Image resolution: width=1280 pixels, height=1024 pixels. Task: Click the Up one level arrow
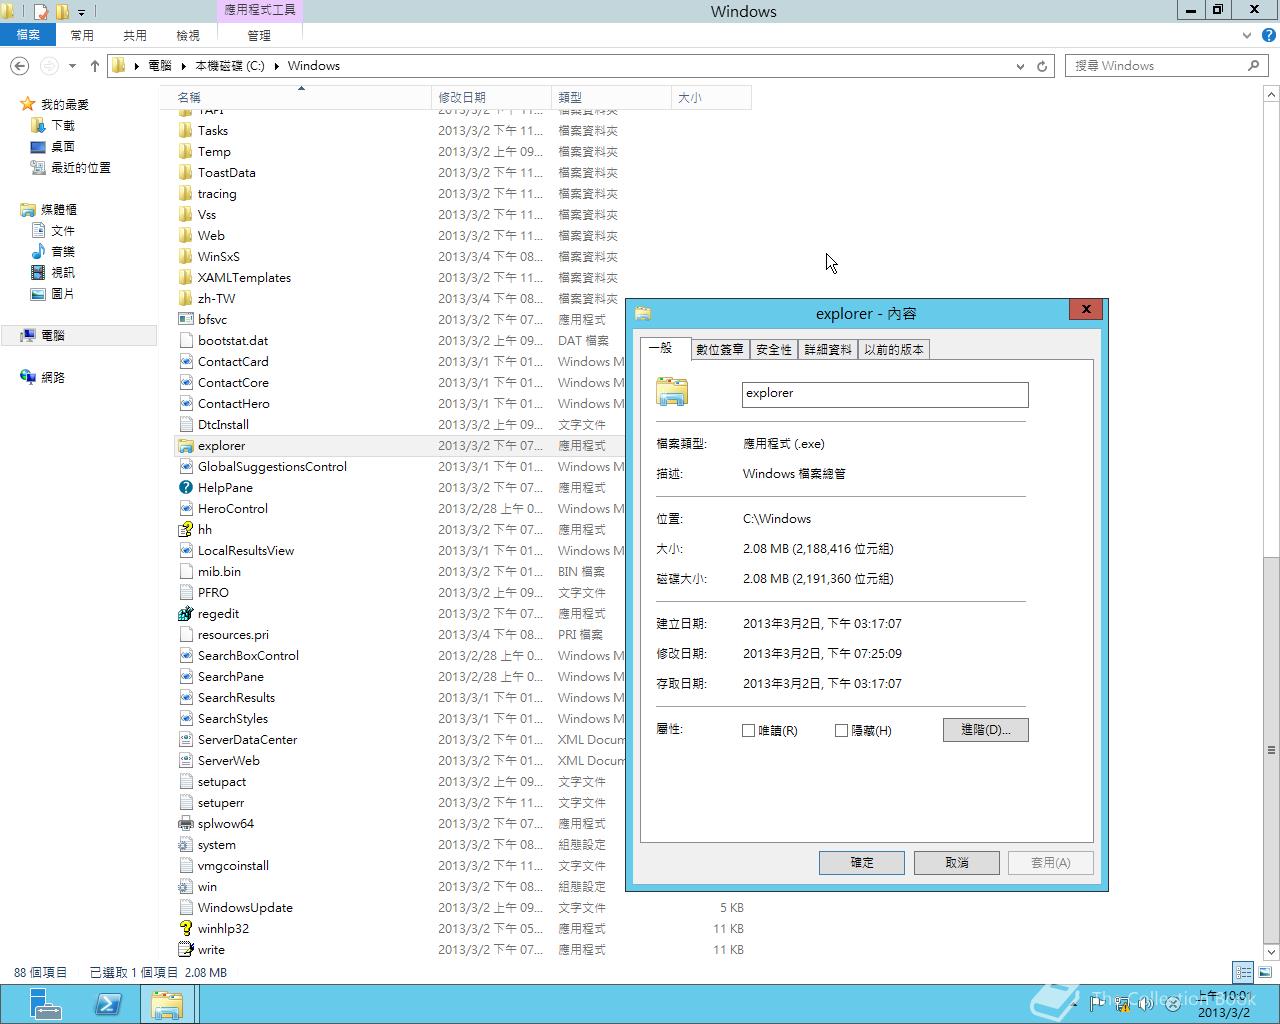[94, 66]
